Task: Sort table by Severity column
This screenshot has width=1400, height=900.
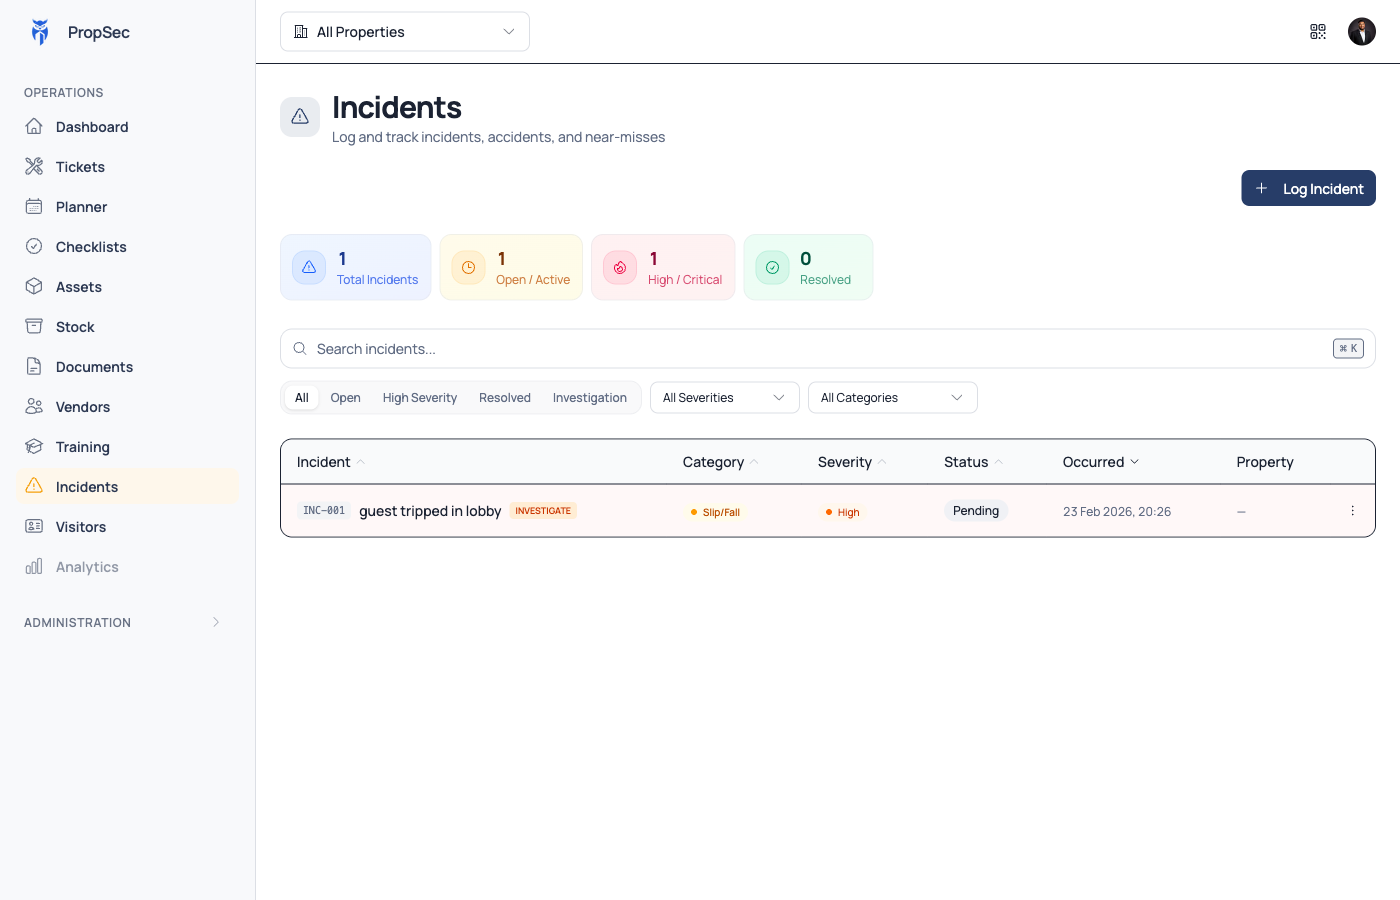Action: [x=852, y=462]
